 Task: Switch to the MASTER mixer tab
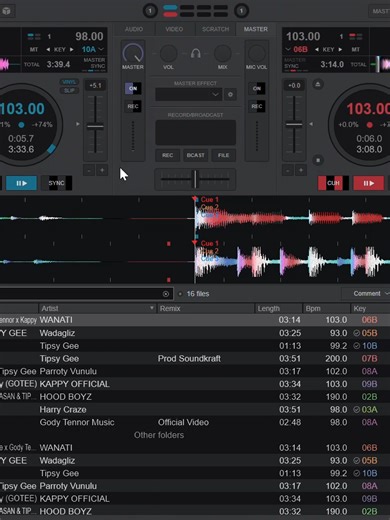(x=256, y=29)
